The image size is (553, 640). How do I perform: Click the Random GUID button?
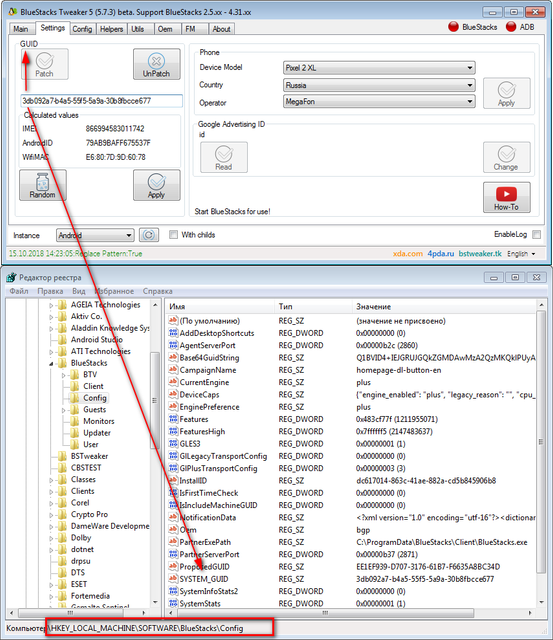click(x=42, y=185)
